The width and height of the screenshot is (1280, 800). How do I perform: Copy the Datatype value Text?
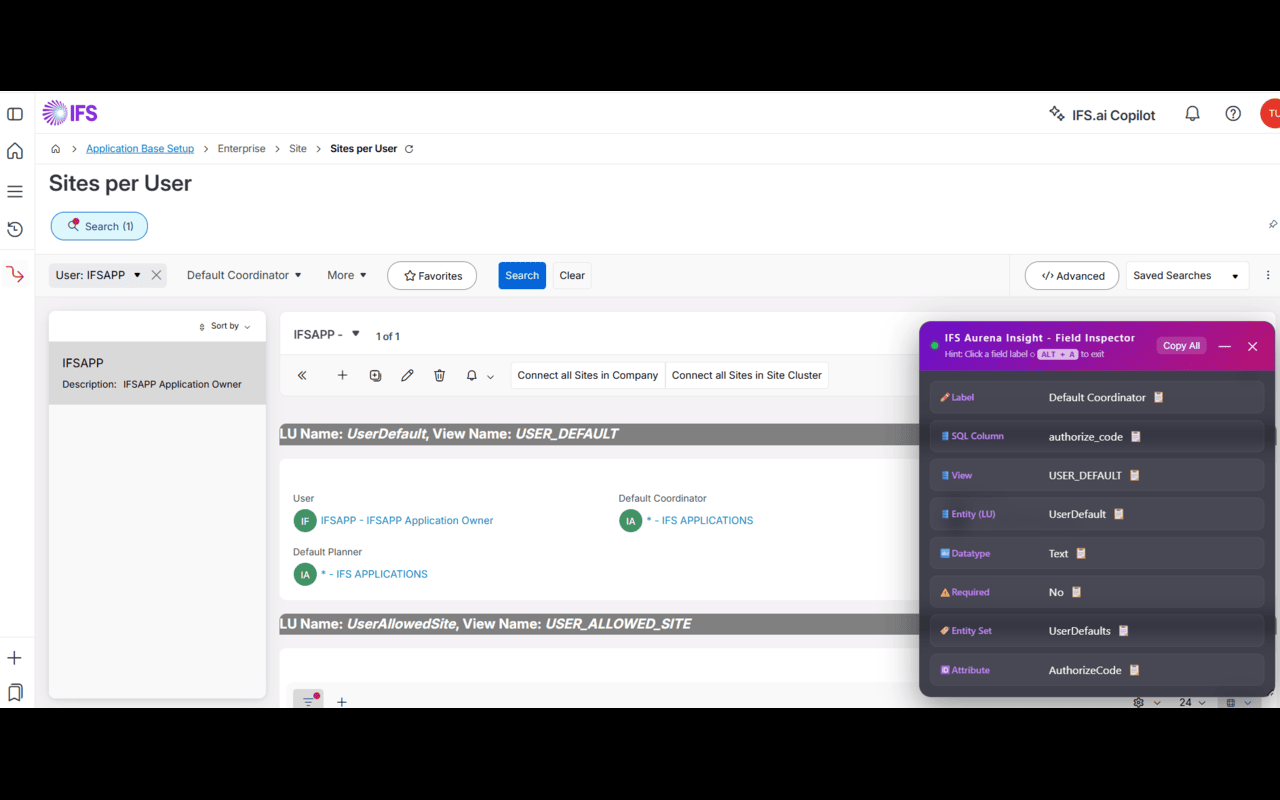tap(1081, 553)
